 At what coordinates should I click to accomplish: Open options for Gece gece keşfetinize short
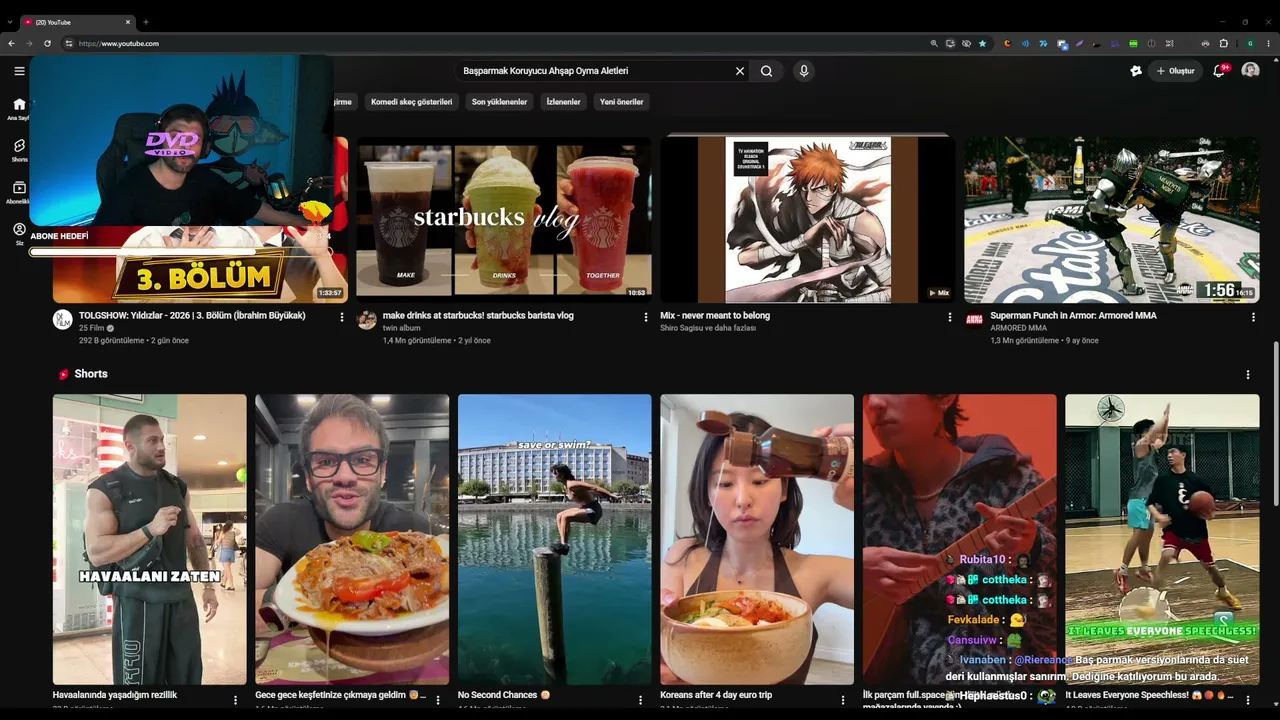coord(438,700)
